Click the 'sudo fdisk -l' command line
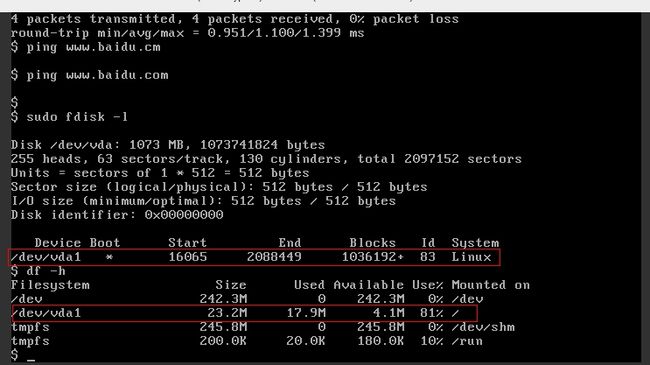Image resolution: width=650 pixels, height=365 pixels. [69, 117]
